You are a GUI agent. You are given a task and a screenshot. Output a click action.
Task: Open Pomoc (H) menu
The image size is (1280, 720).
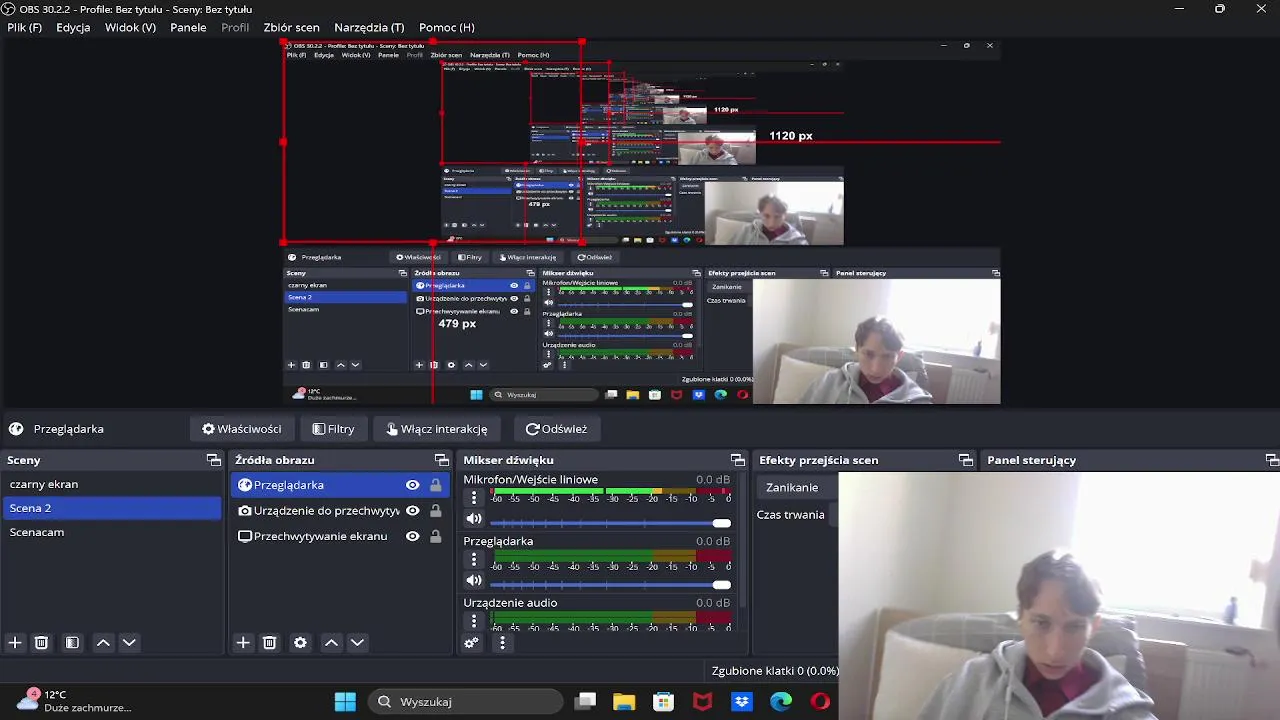pyautogui.click(x=447, y=27)
